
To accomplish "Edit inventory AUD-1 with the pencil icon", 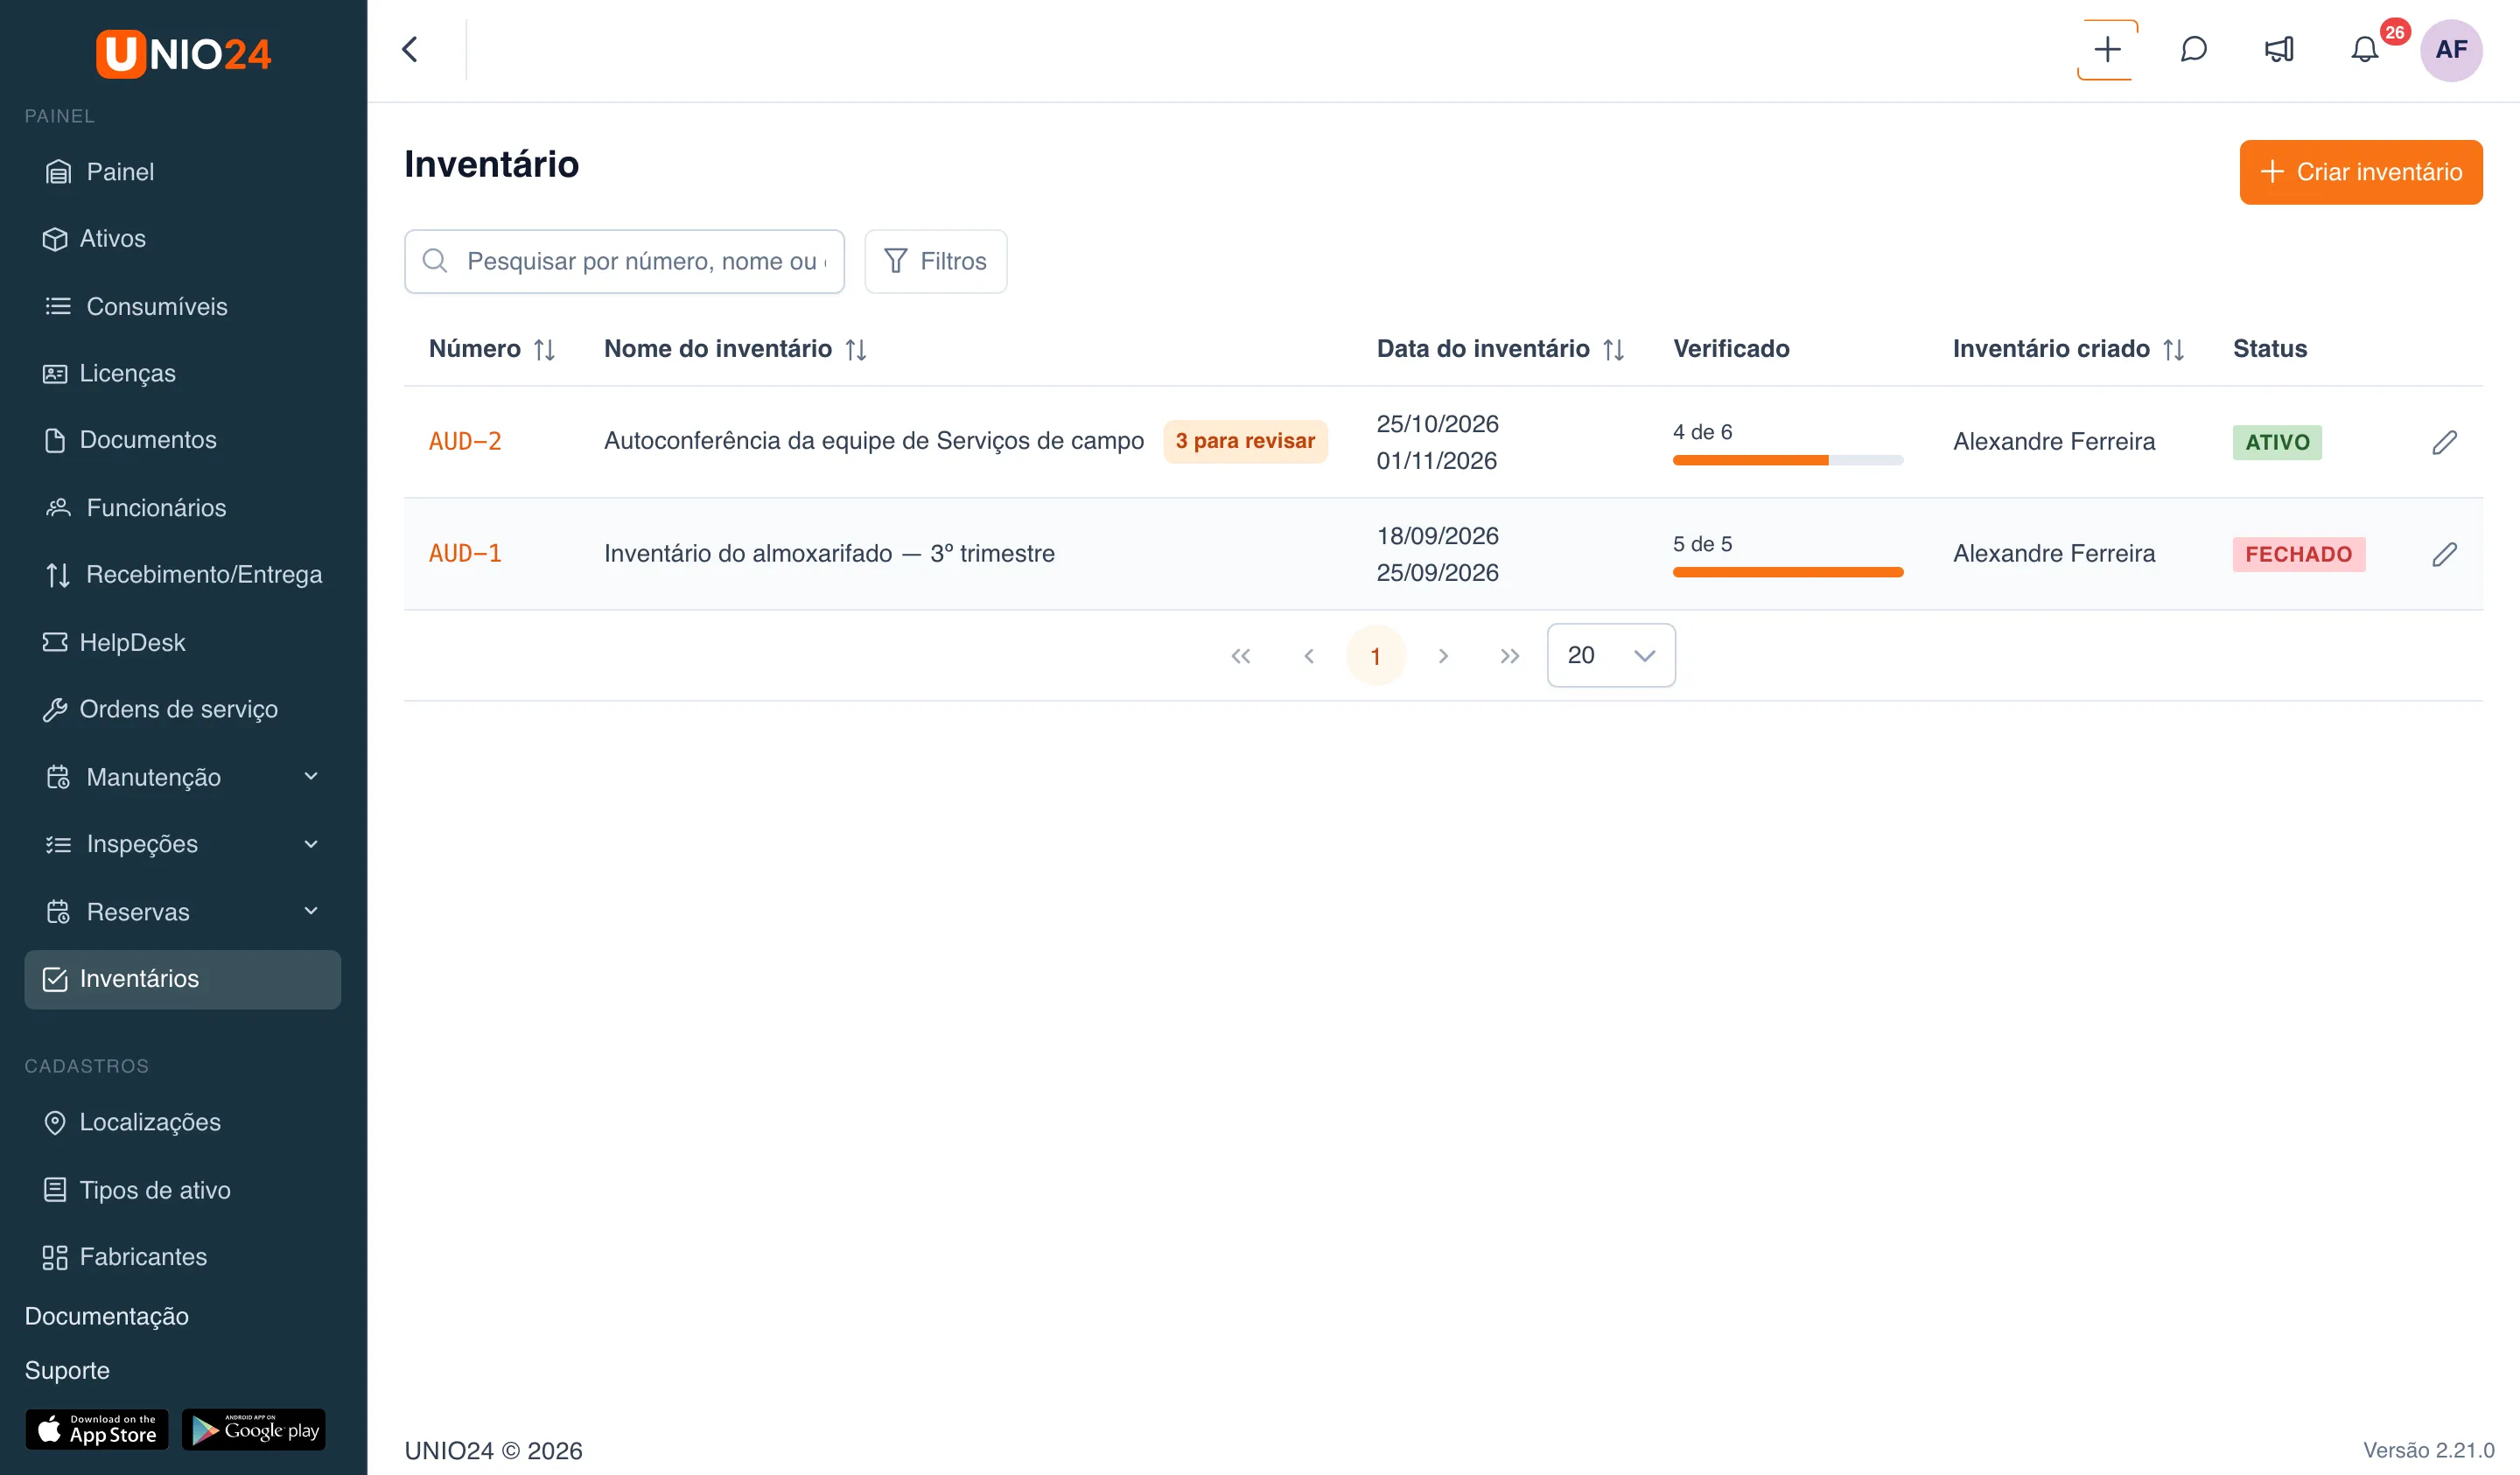I will (2444, 554).
